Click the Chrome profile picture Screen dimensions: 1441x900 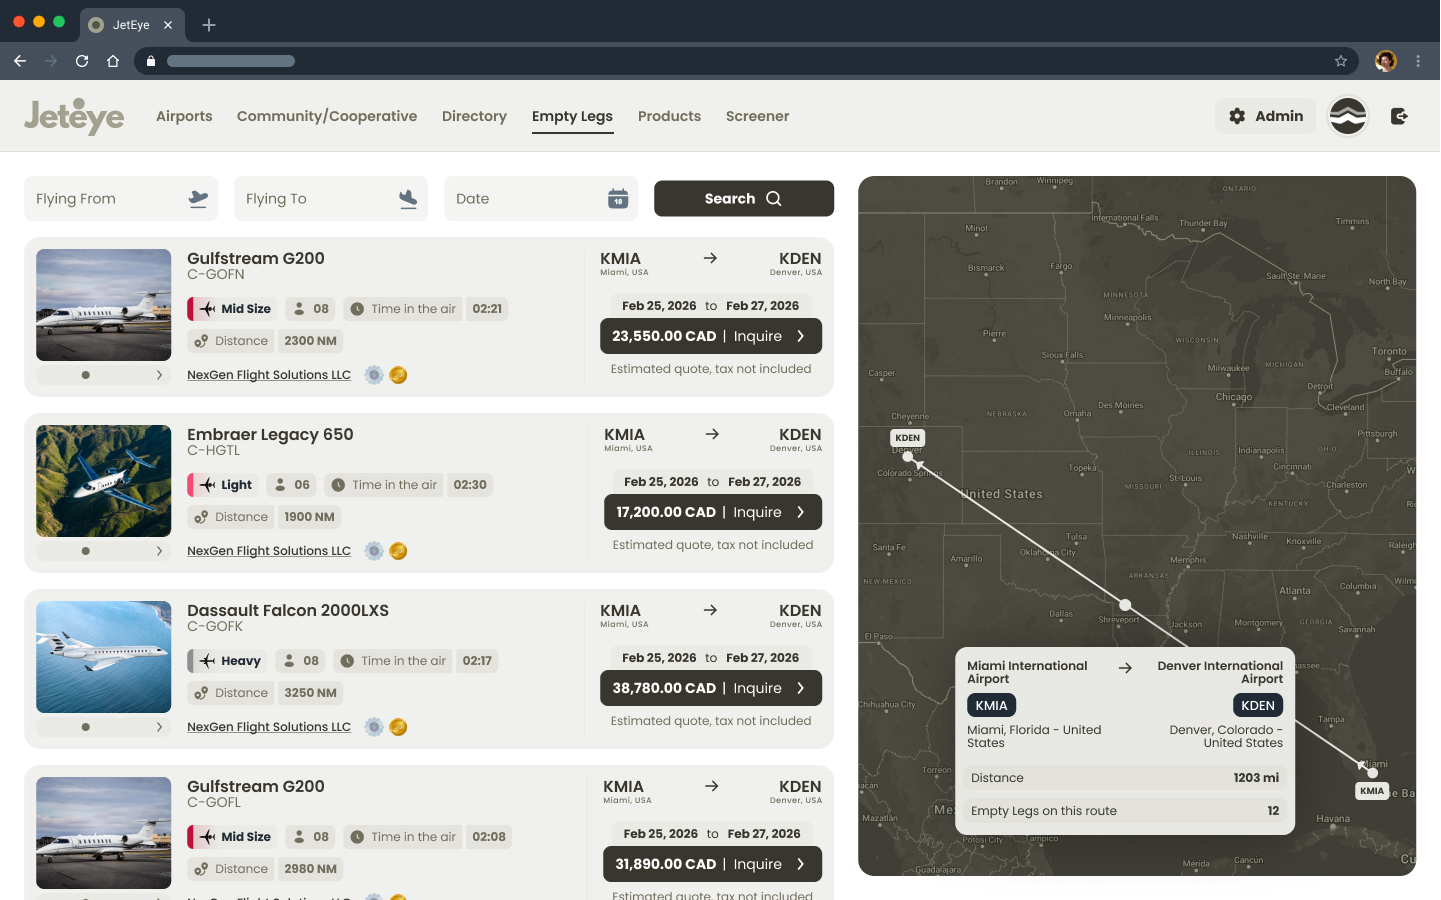pos(1386,61)
